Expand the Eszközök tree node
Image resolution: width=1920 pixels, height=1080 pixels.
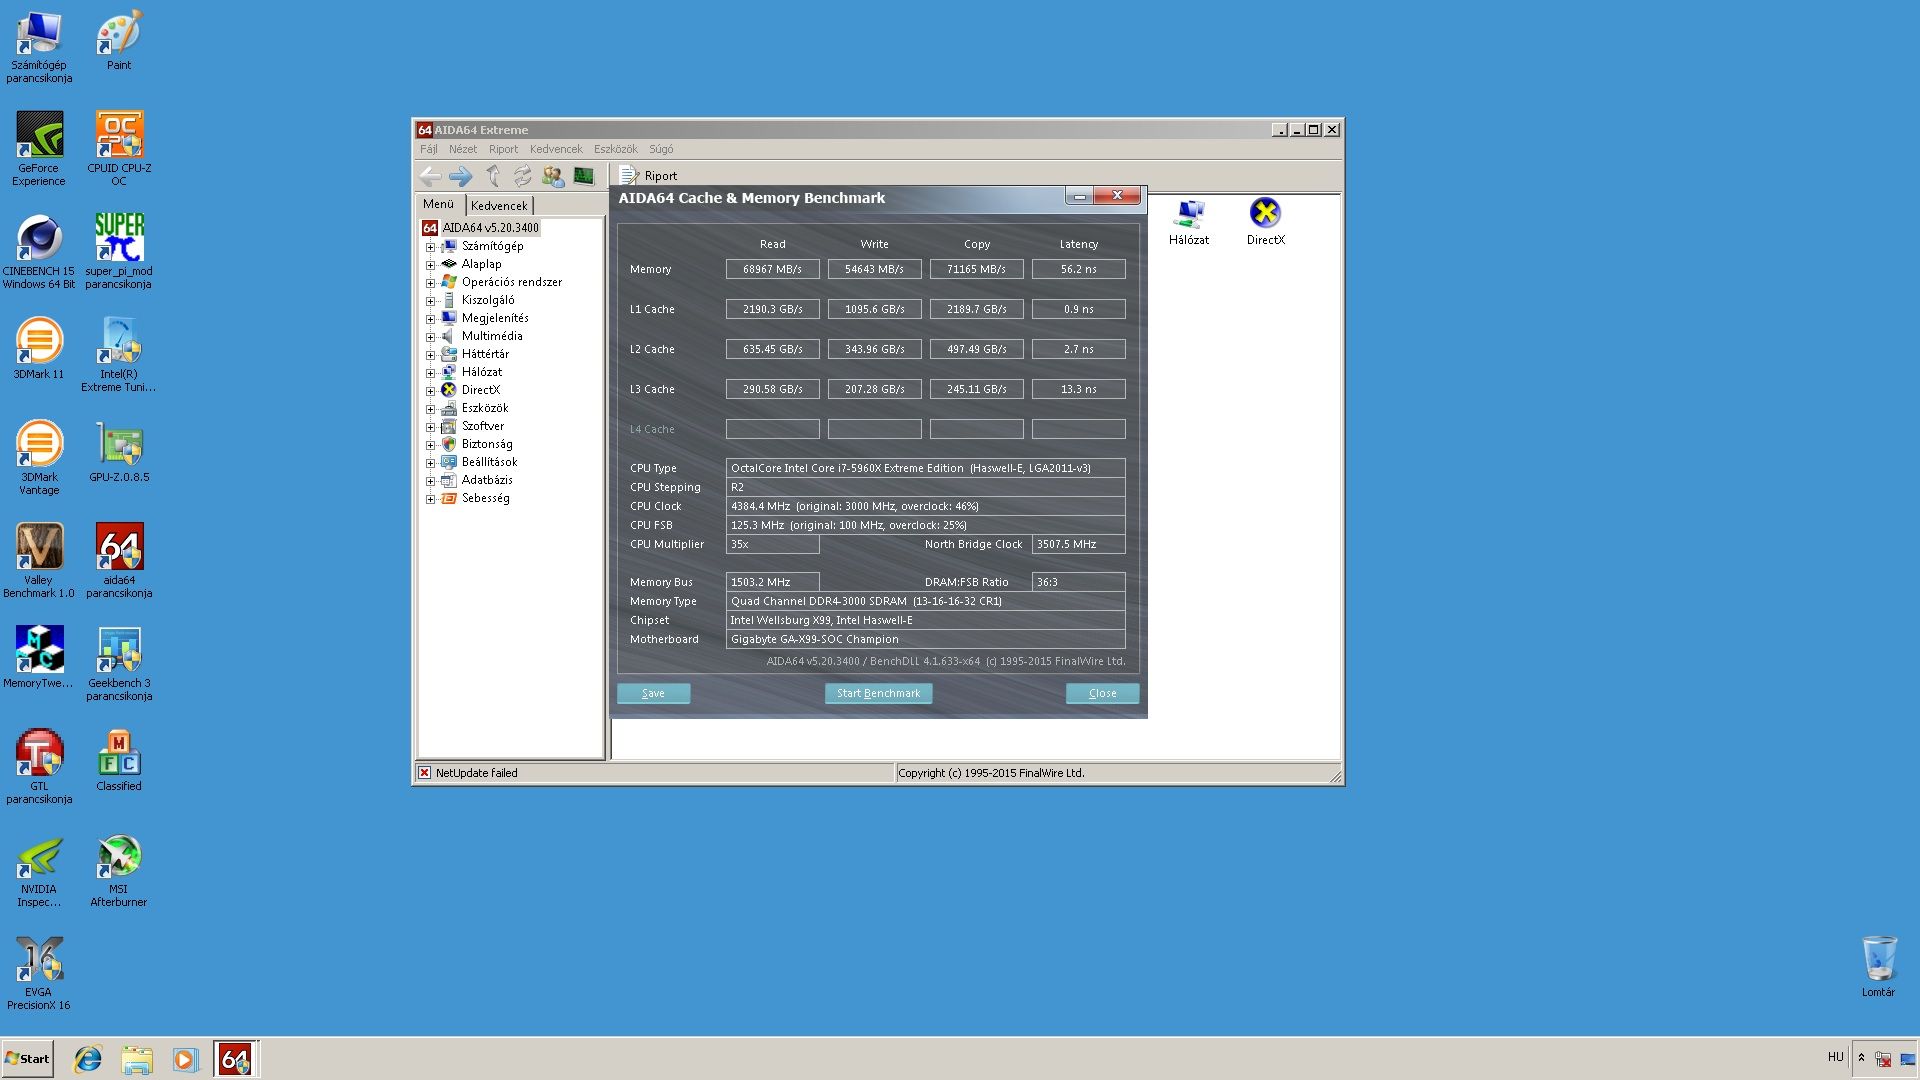[430, 409]
